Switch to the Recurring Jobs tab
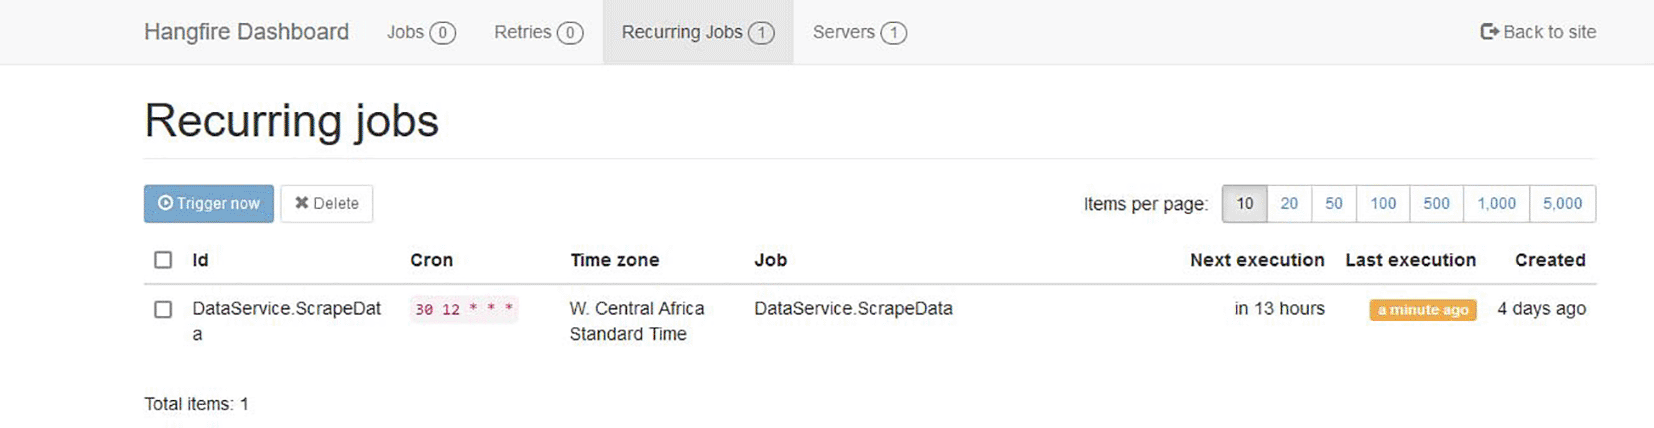The image size is (1654, 428). [x=698, y=32]
